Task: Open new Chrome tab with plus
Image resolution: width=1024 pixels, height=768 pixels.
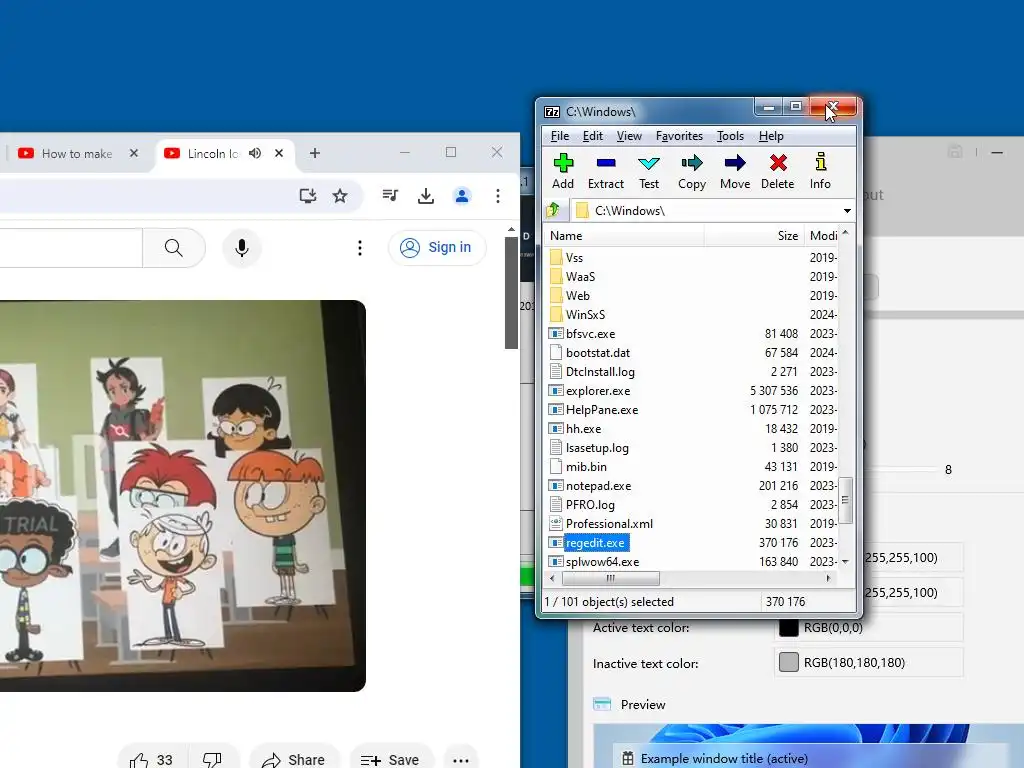Action: pos(315,153)
